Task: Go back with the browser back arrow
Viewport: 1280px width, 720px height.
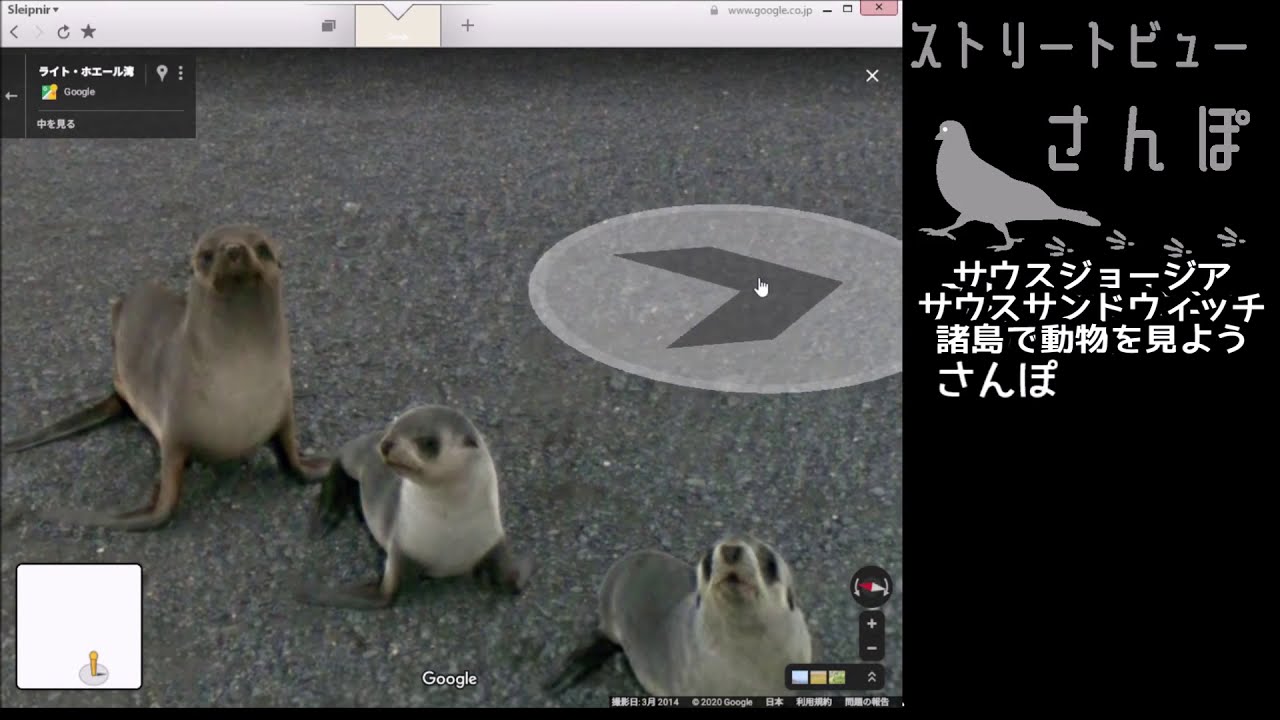Action: click(14, 32)
